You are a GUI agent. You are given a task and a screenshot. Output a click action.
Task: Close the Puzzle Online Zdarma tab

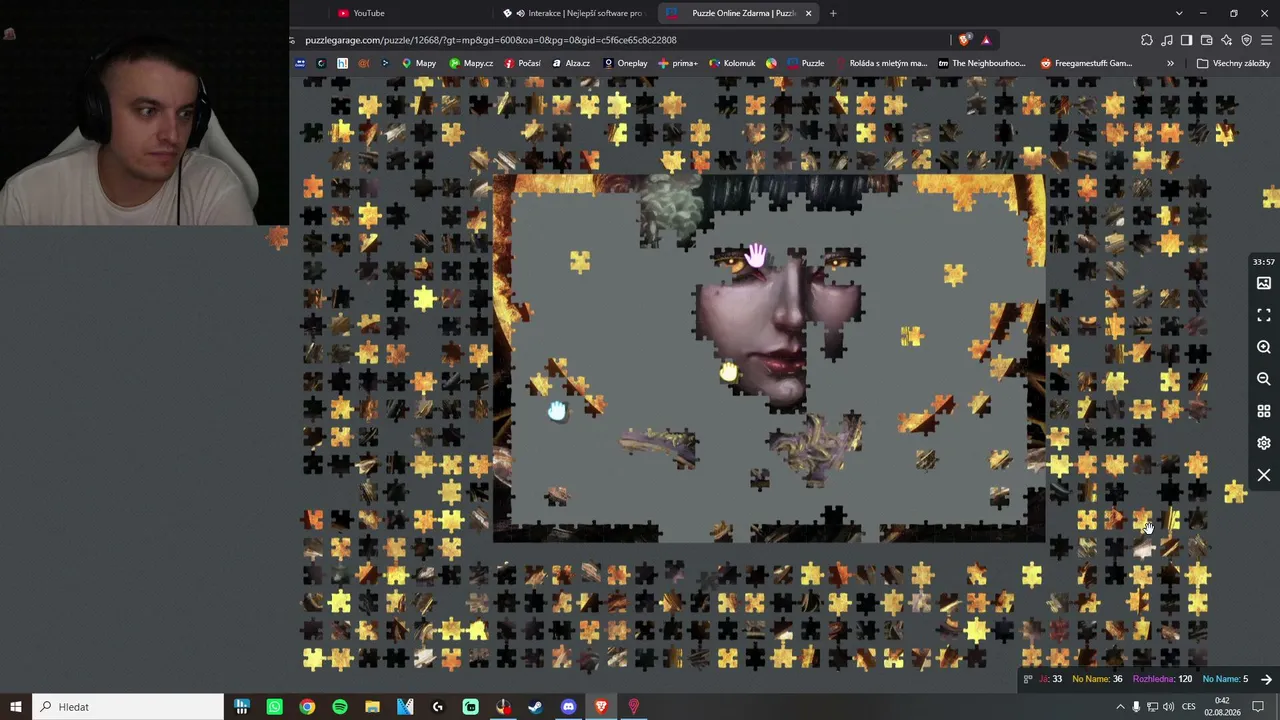(808, 13)
